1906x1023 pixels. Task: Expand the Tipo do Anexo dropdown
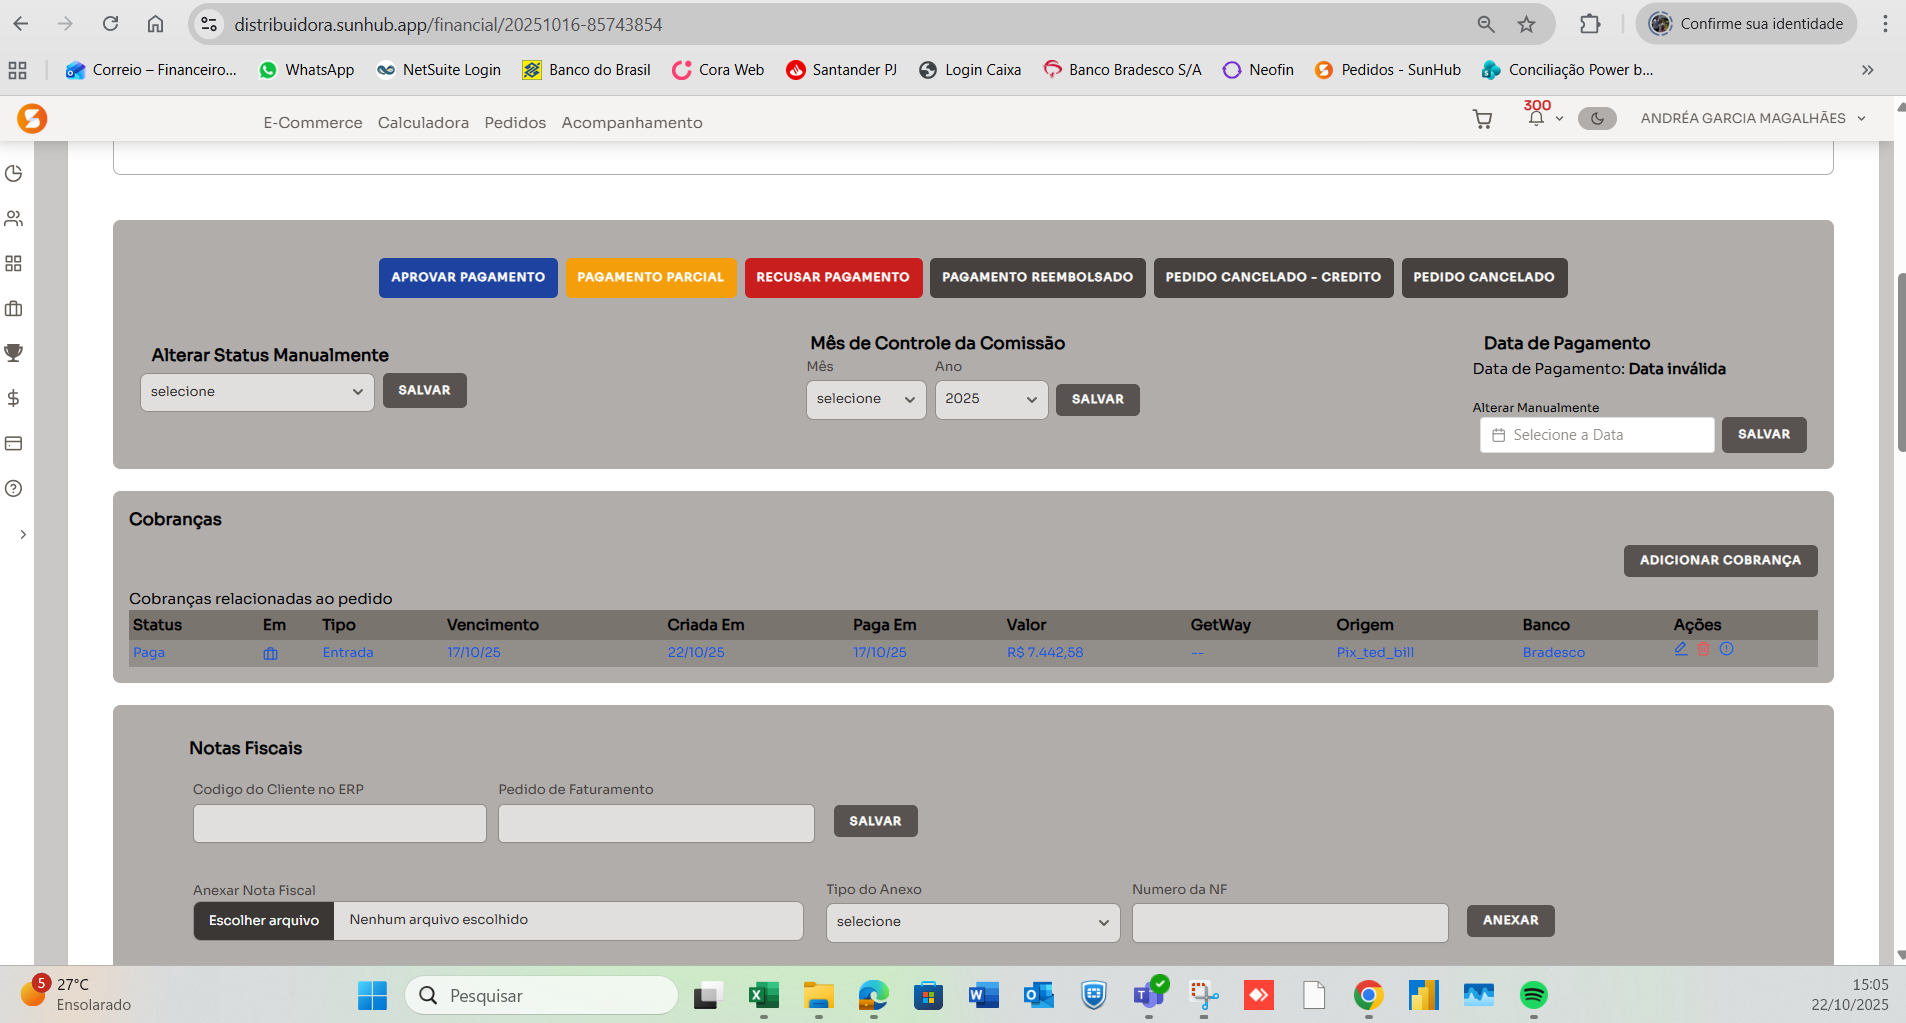point(972,922)
